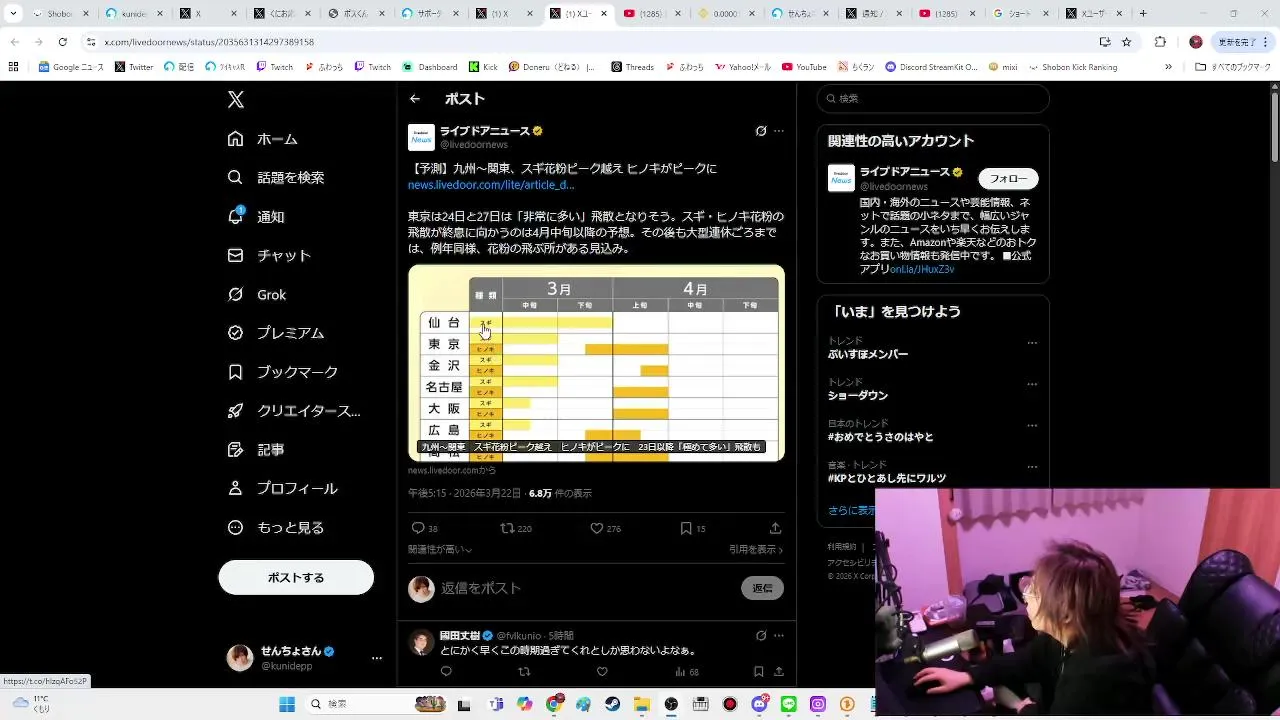The width and height of the screenshot is (1280, 720).
Task: Open the onl.la/JHuxZ3v link
Action: coord(922,269)
